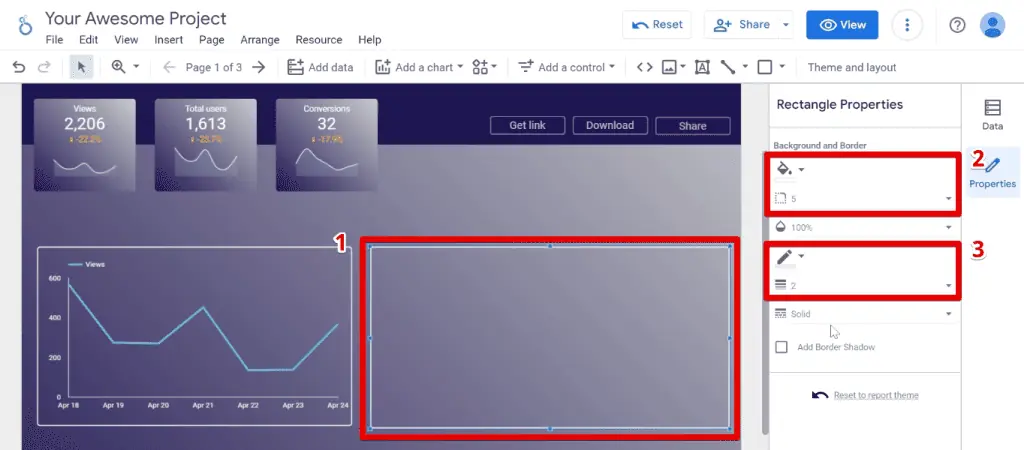Click the undo arrow in toolbar
The image size is (1024, 450).
(x=18, y=67)
